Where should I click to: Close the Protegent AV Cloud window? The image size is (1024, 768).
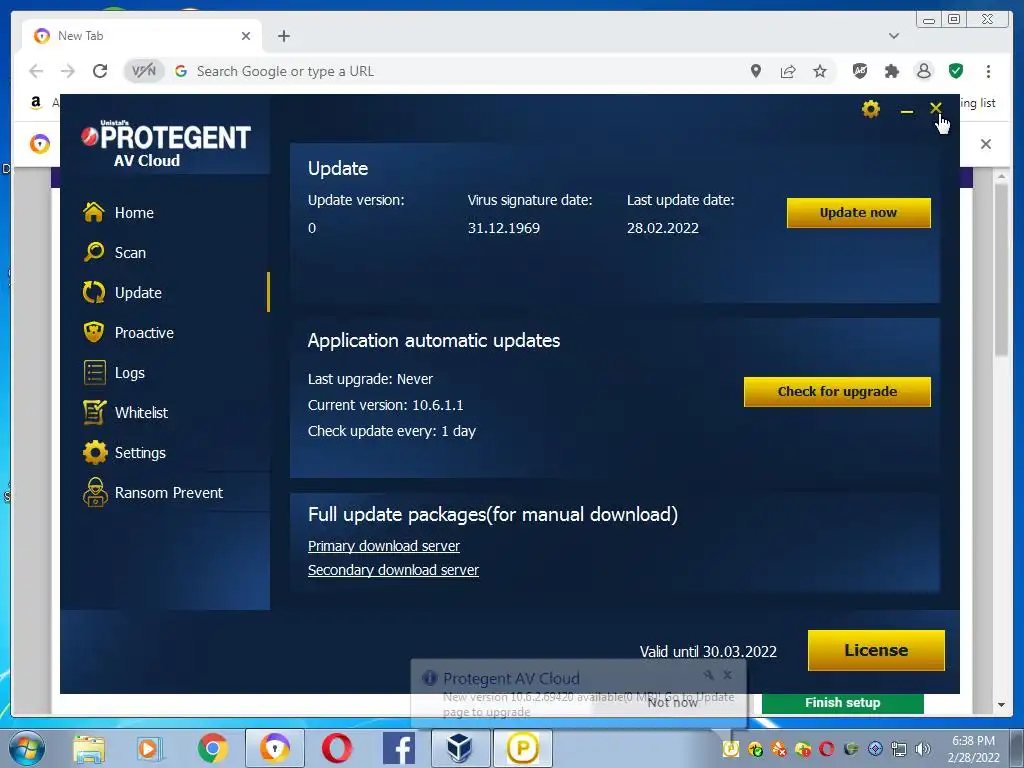coord(935,108)
